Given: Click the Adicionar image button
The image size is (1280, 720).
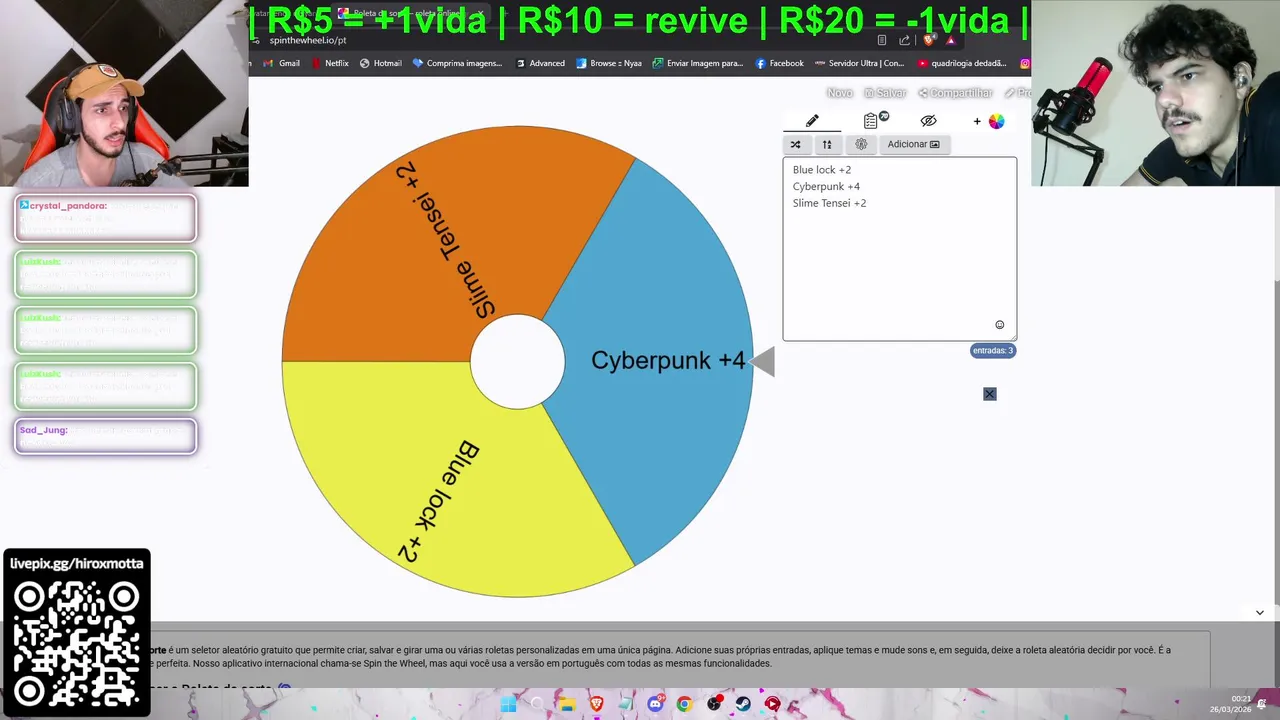Looking at the screenshot, I should pyautogui.click(x=913, y=144).
